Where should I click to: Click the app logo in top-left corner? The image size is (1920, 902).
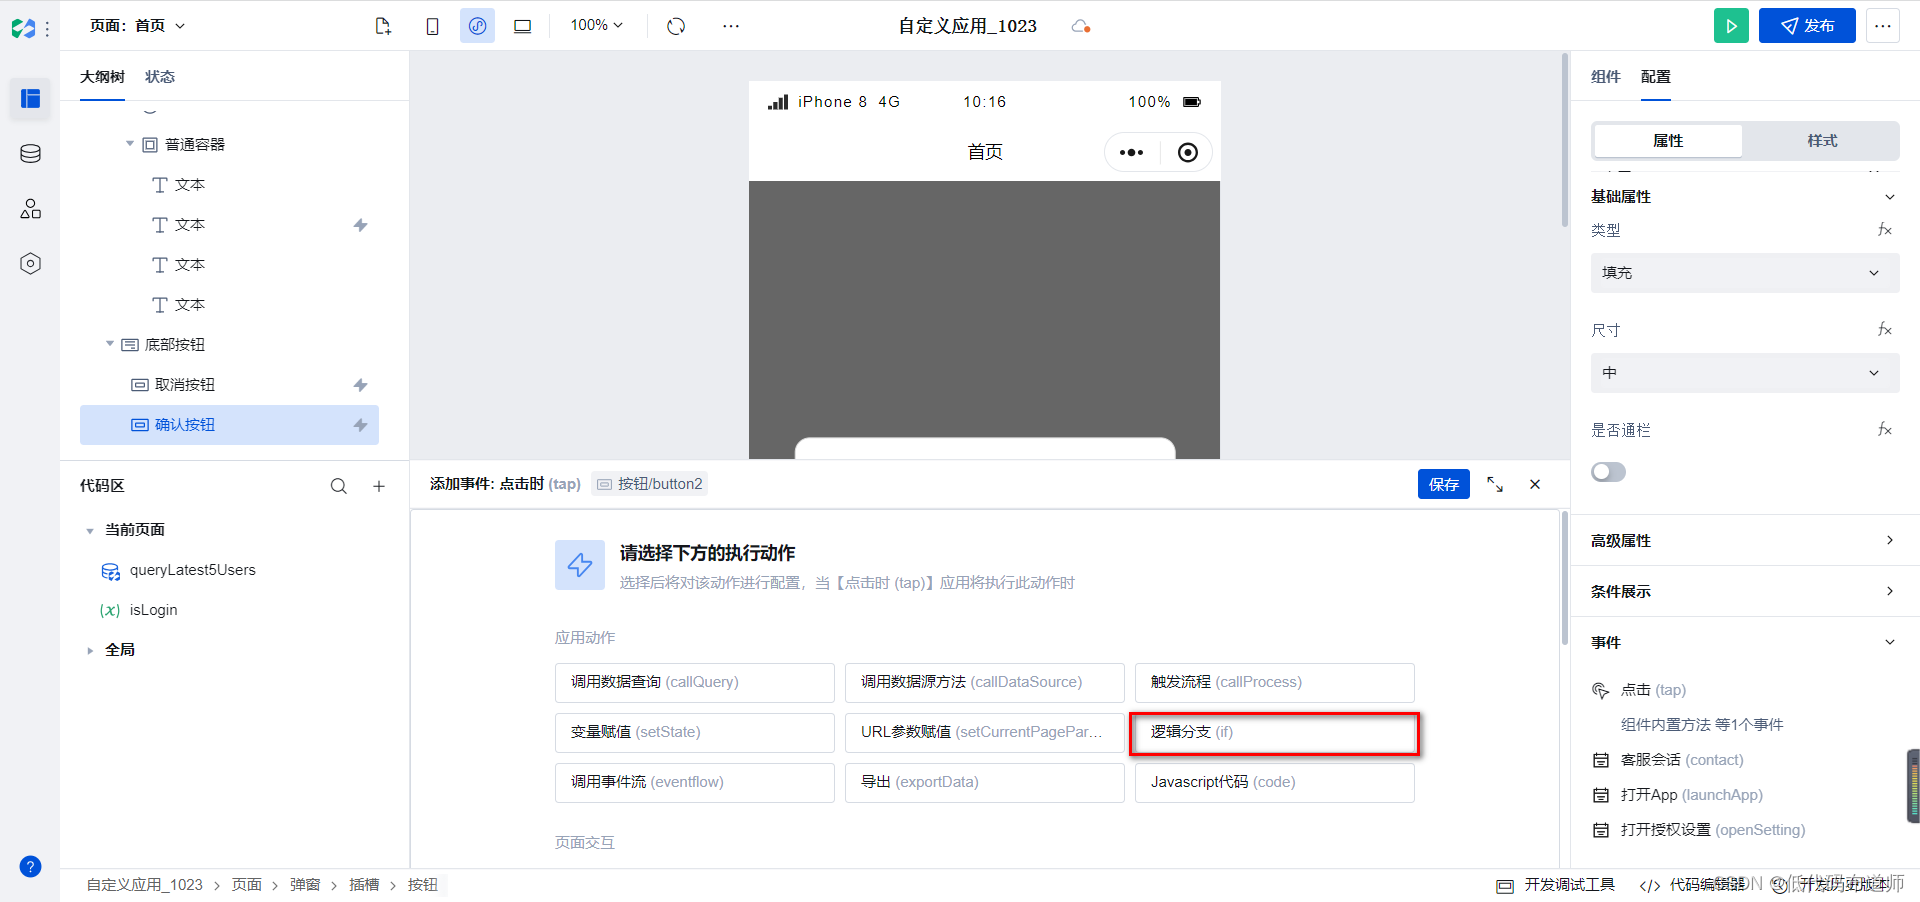tap(23, 29)
